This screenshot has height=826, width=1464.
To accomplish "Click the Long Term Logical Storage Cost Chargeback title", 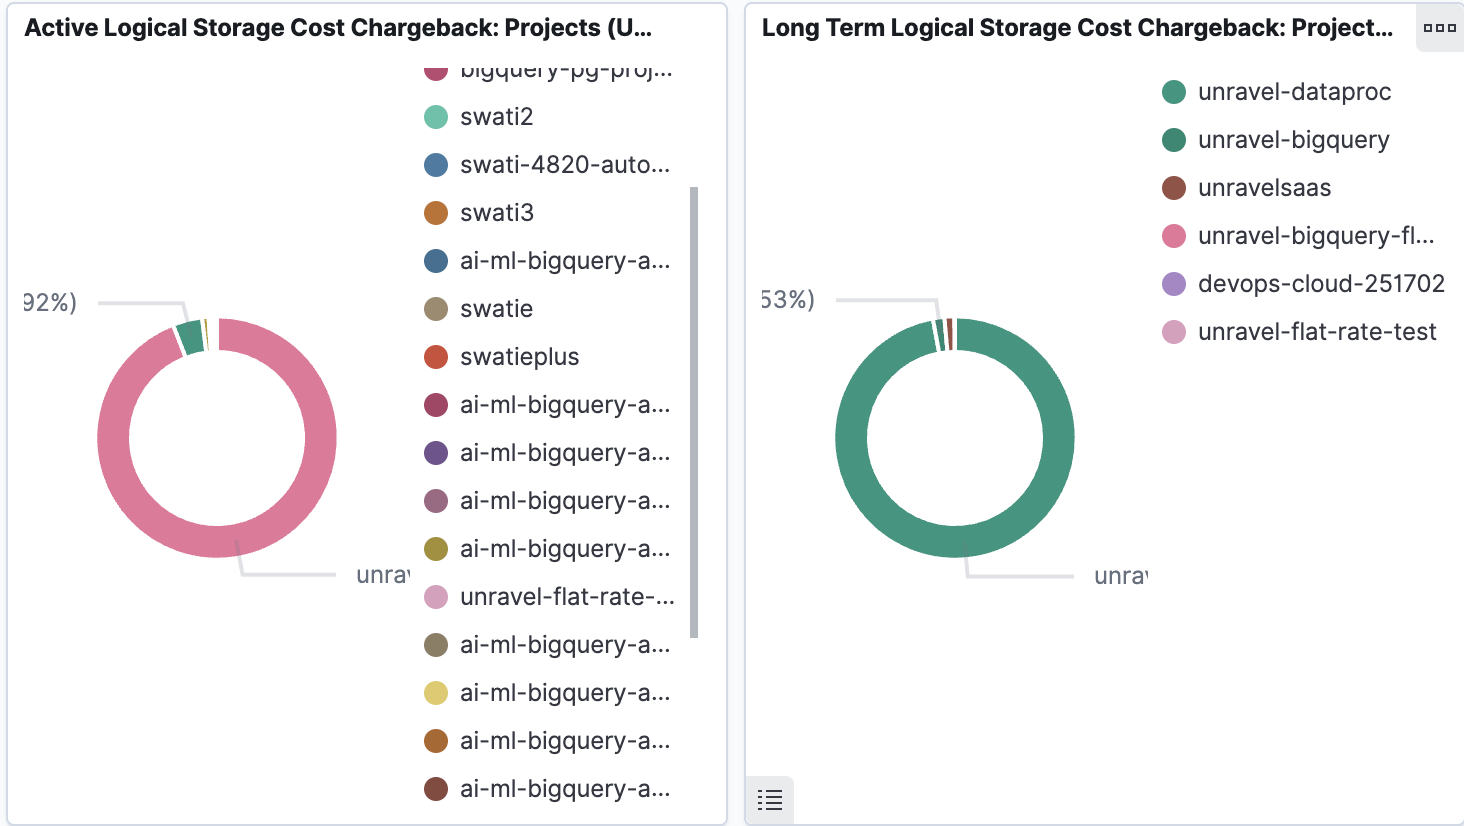I will tap(1077, 28).
